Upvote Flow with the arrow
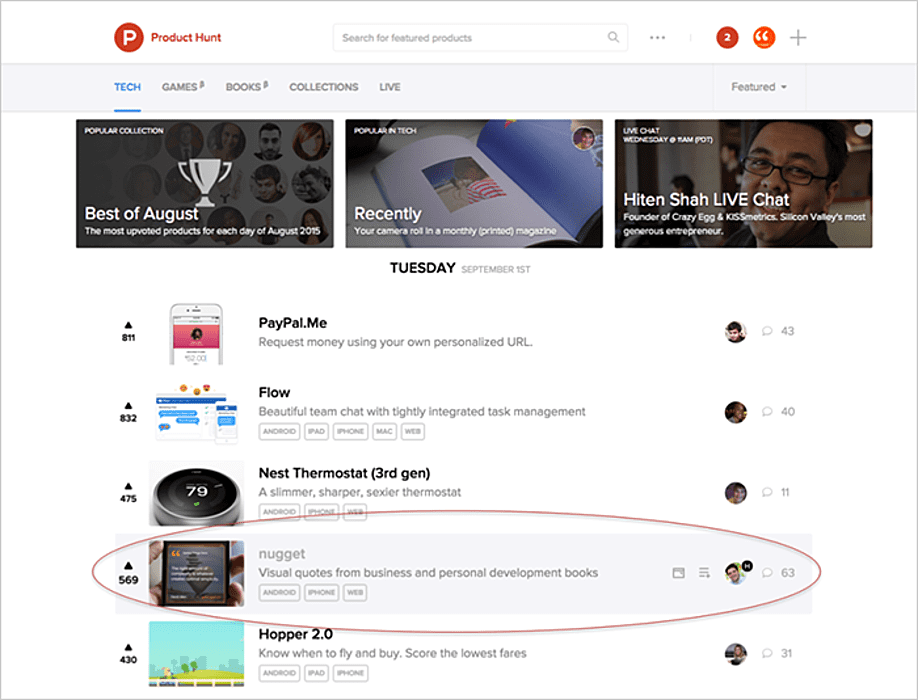The height and width of the screenshot is (700, 918). [128, 406]
